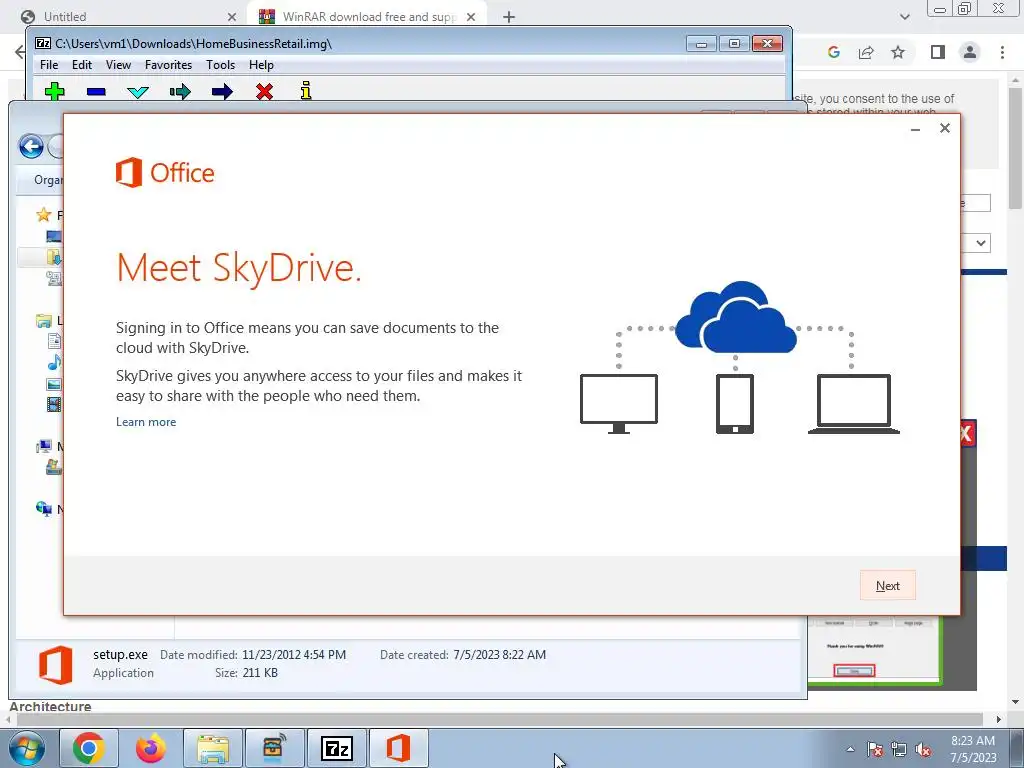Click the Next button in Office setup
This screenshot has width=1024, height=768.
tap(887, 585)
